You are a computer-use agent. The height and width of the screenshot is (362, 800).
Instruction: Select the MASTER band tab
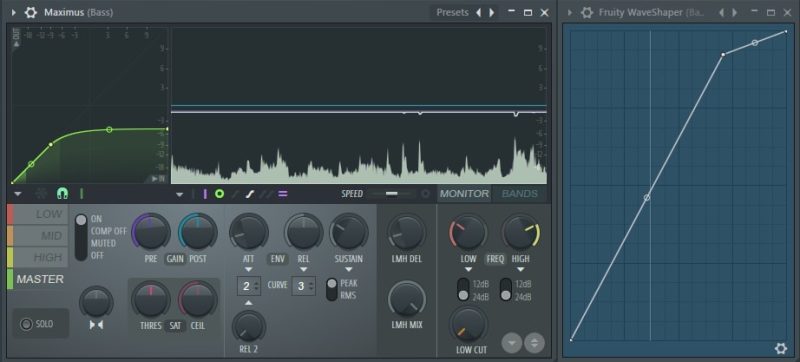tap(38, 279)
